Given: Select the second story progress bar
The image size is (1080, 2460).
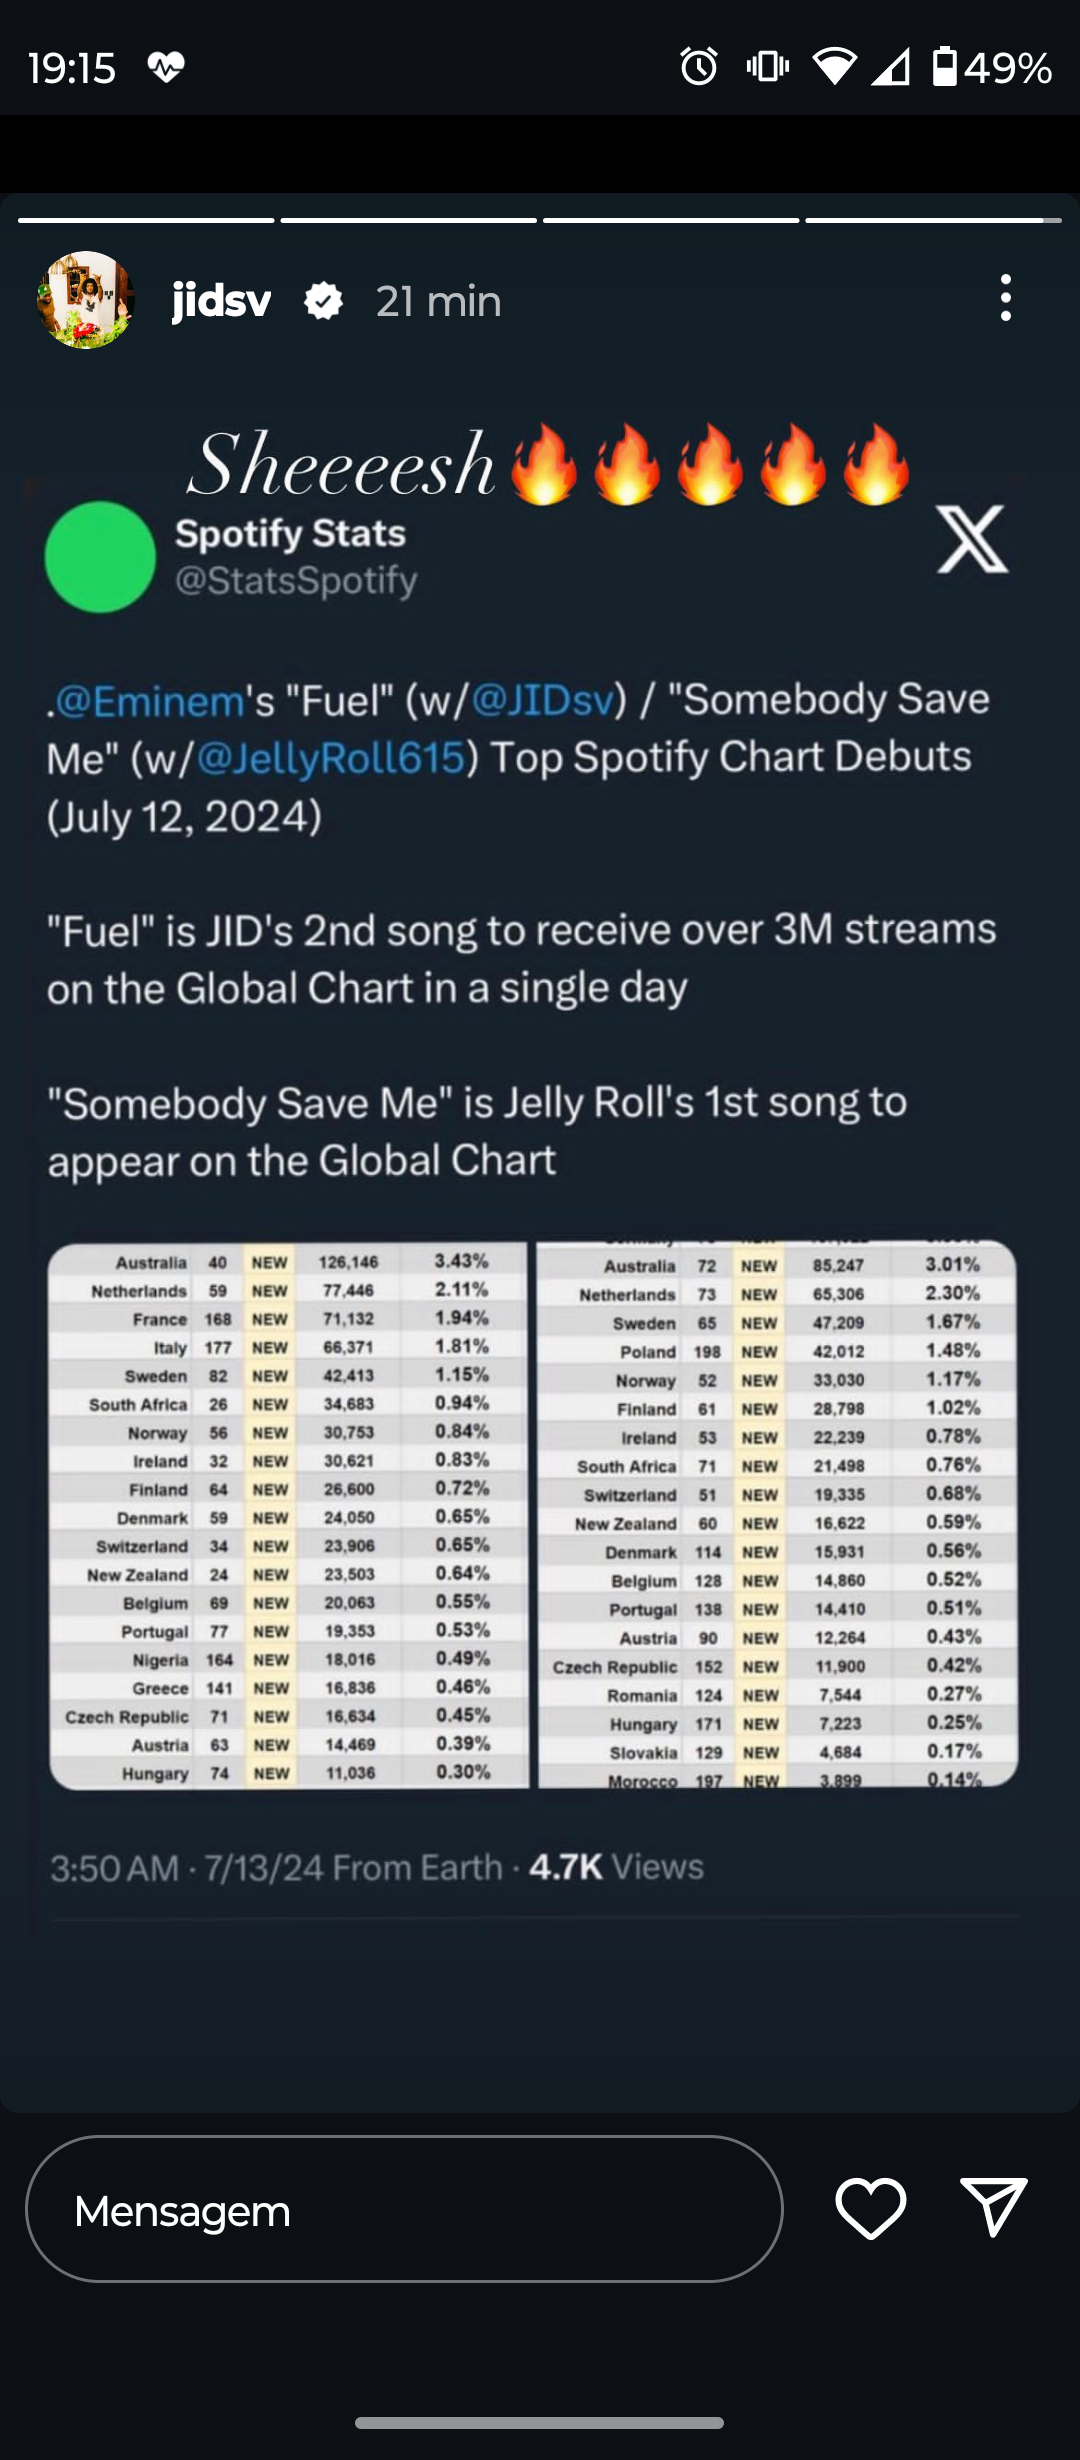Looking at the screenshot, I should pyautogui.click(x=409, y=220).
